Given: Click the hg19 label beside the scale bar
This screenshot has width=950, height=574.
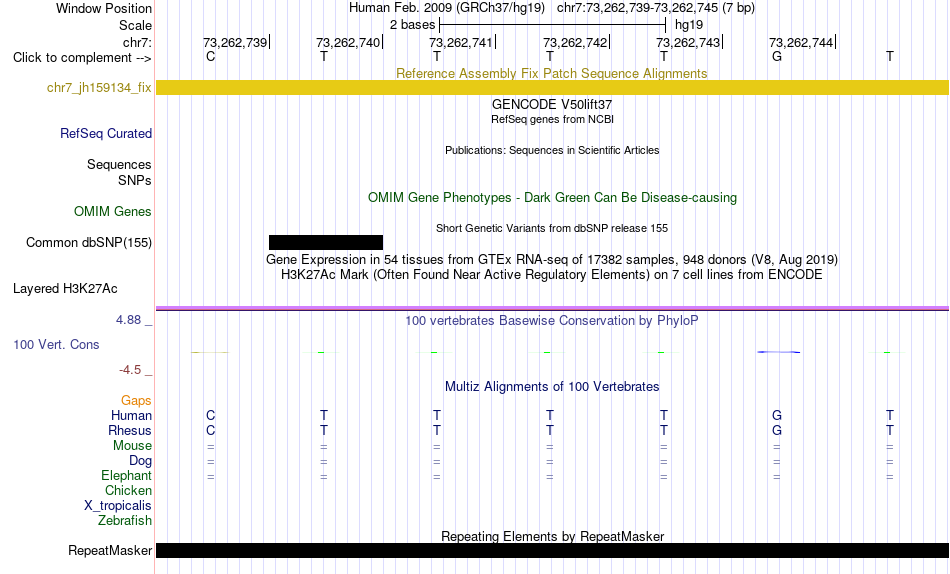Looking at the screenshot, I should point(689,25).
